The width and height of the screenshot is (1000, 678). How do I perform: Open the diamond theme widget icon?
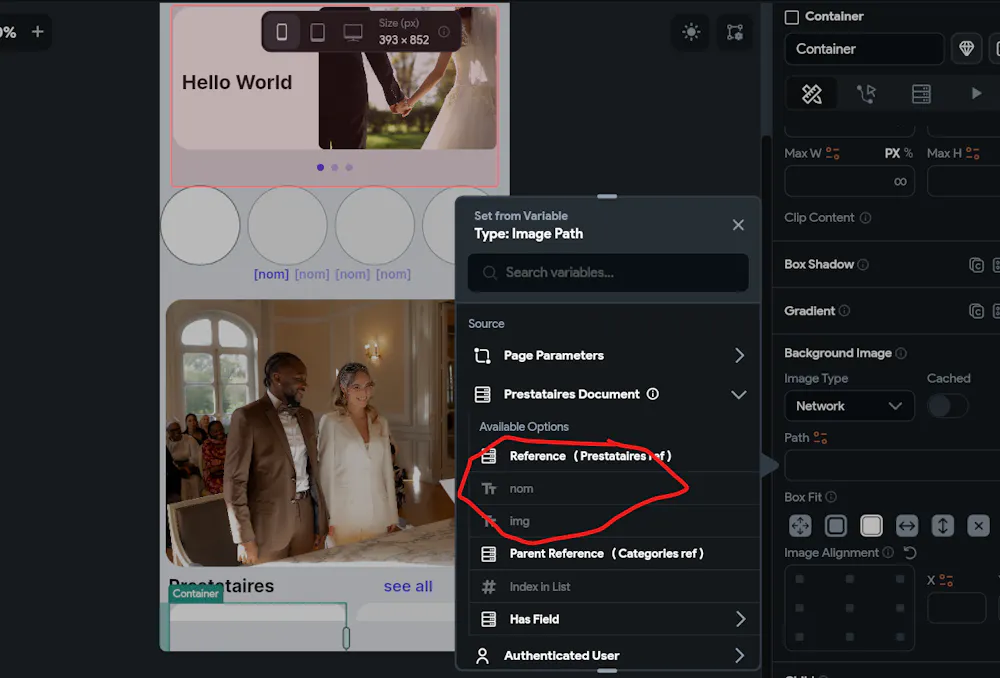point(966,48)
